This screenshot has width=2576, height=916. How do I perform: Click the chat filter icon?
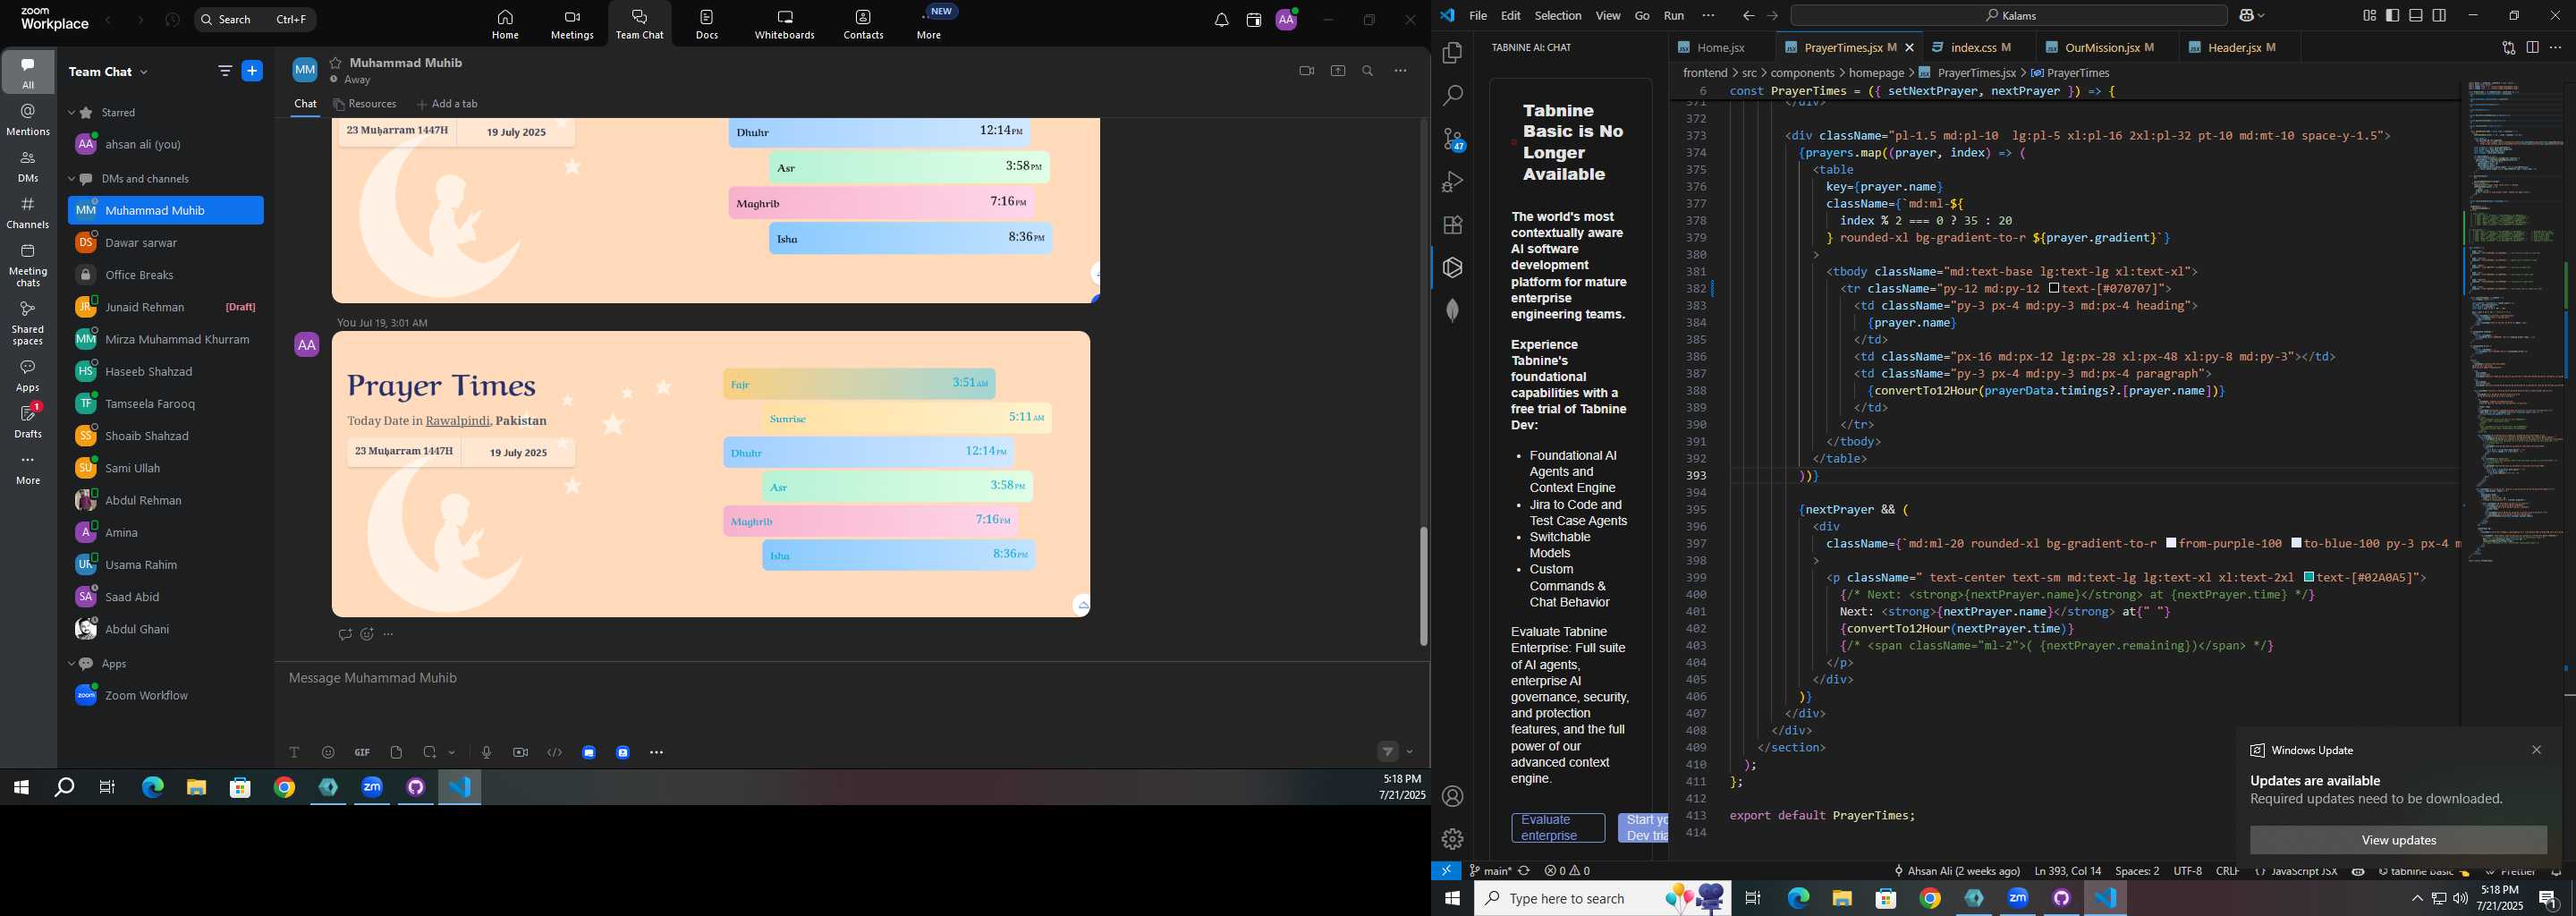224,71
